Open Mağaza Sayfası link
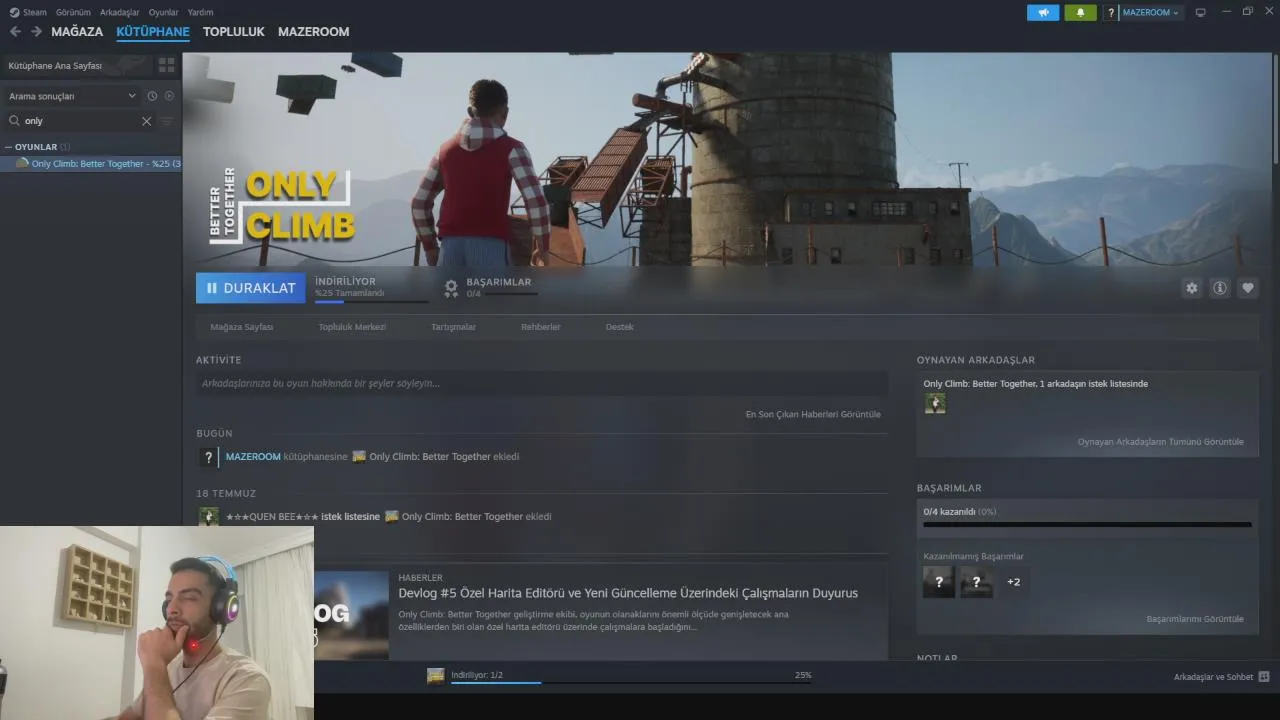Image resolution: width=1280 pixels, height=720 pixels. 242,327
